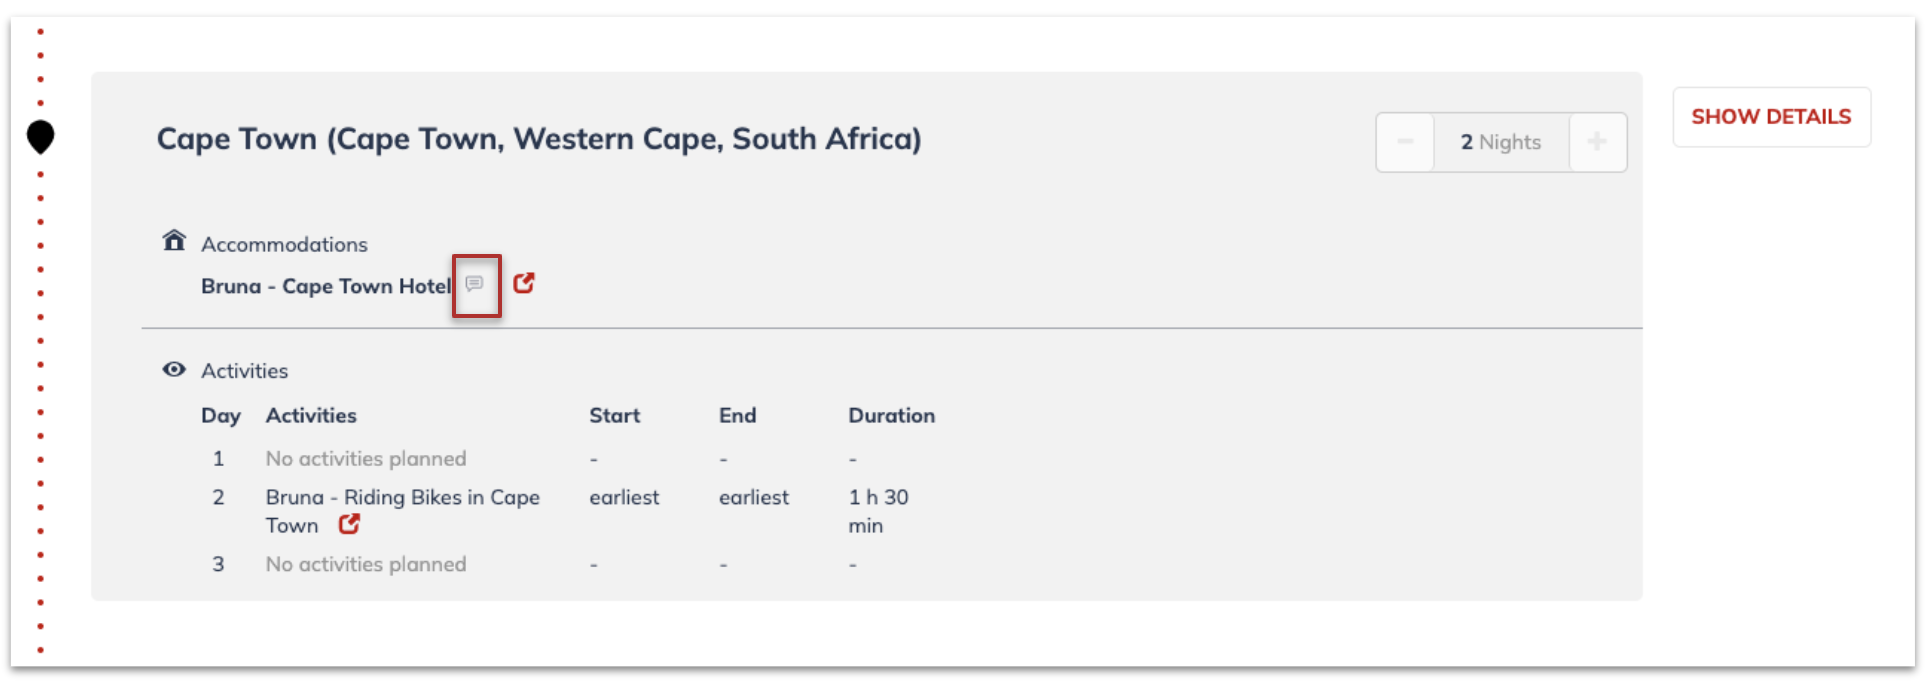
Task: Open Bruna - Riding Bikes in Cape Town
Action: point(402,511)
